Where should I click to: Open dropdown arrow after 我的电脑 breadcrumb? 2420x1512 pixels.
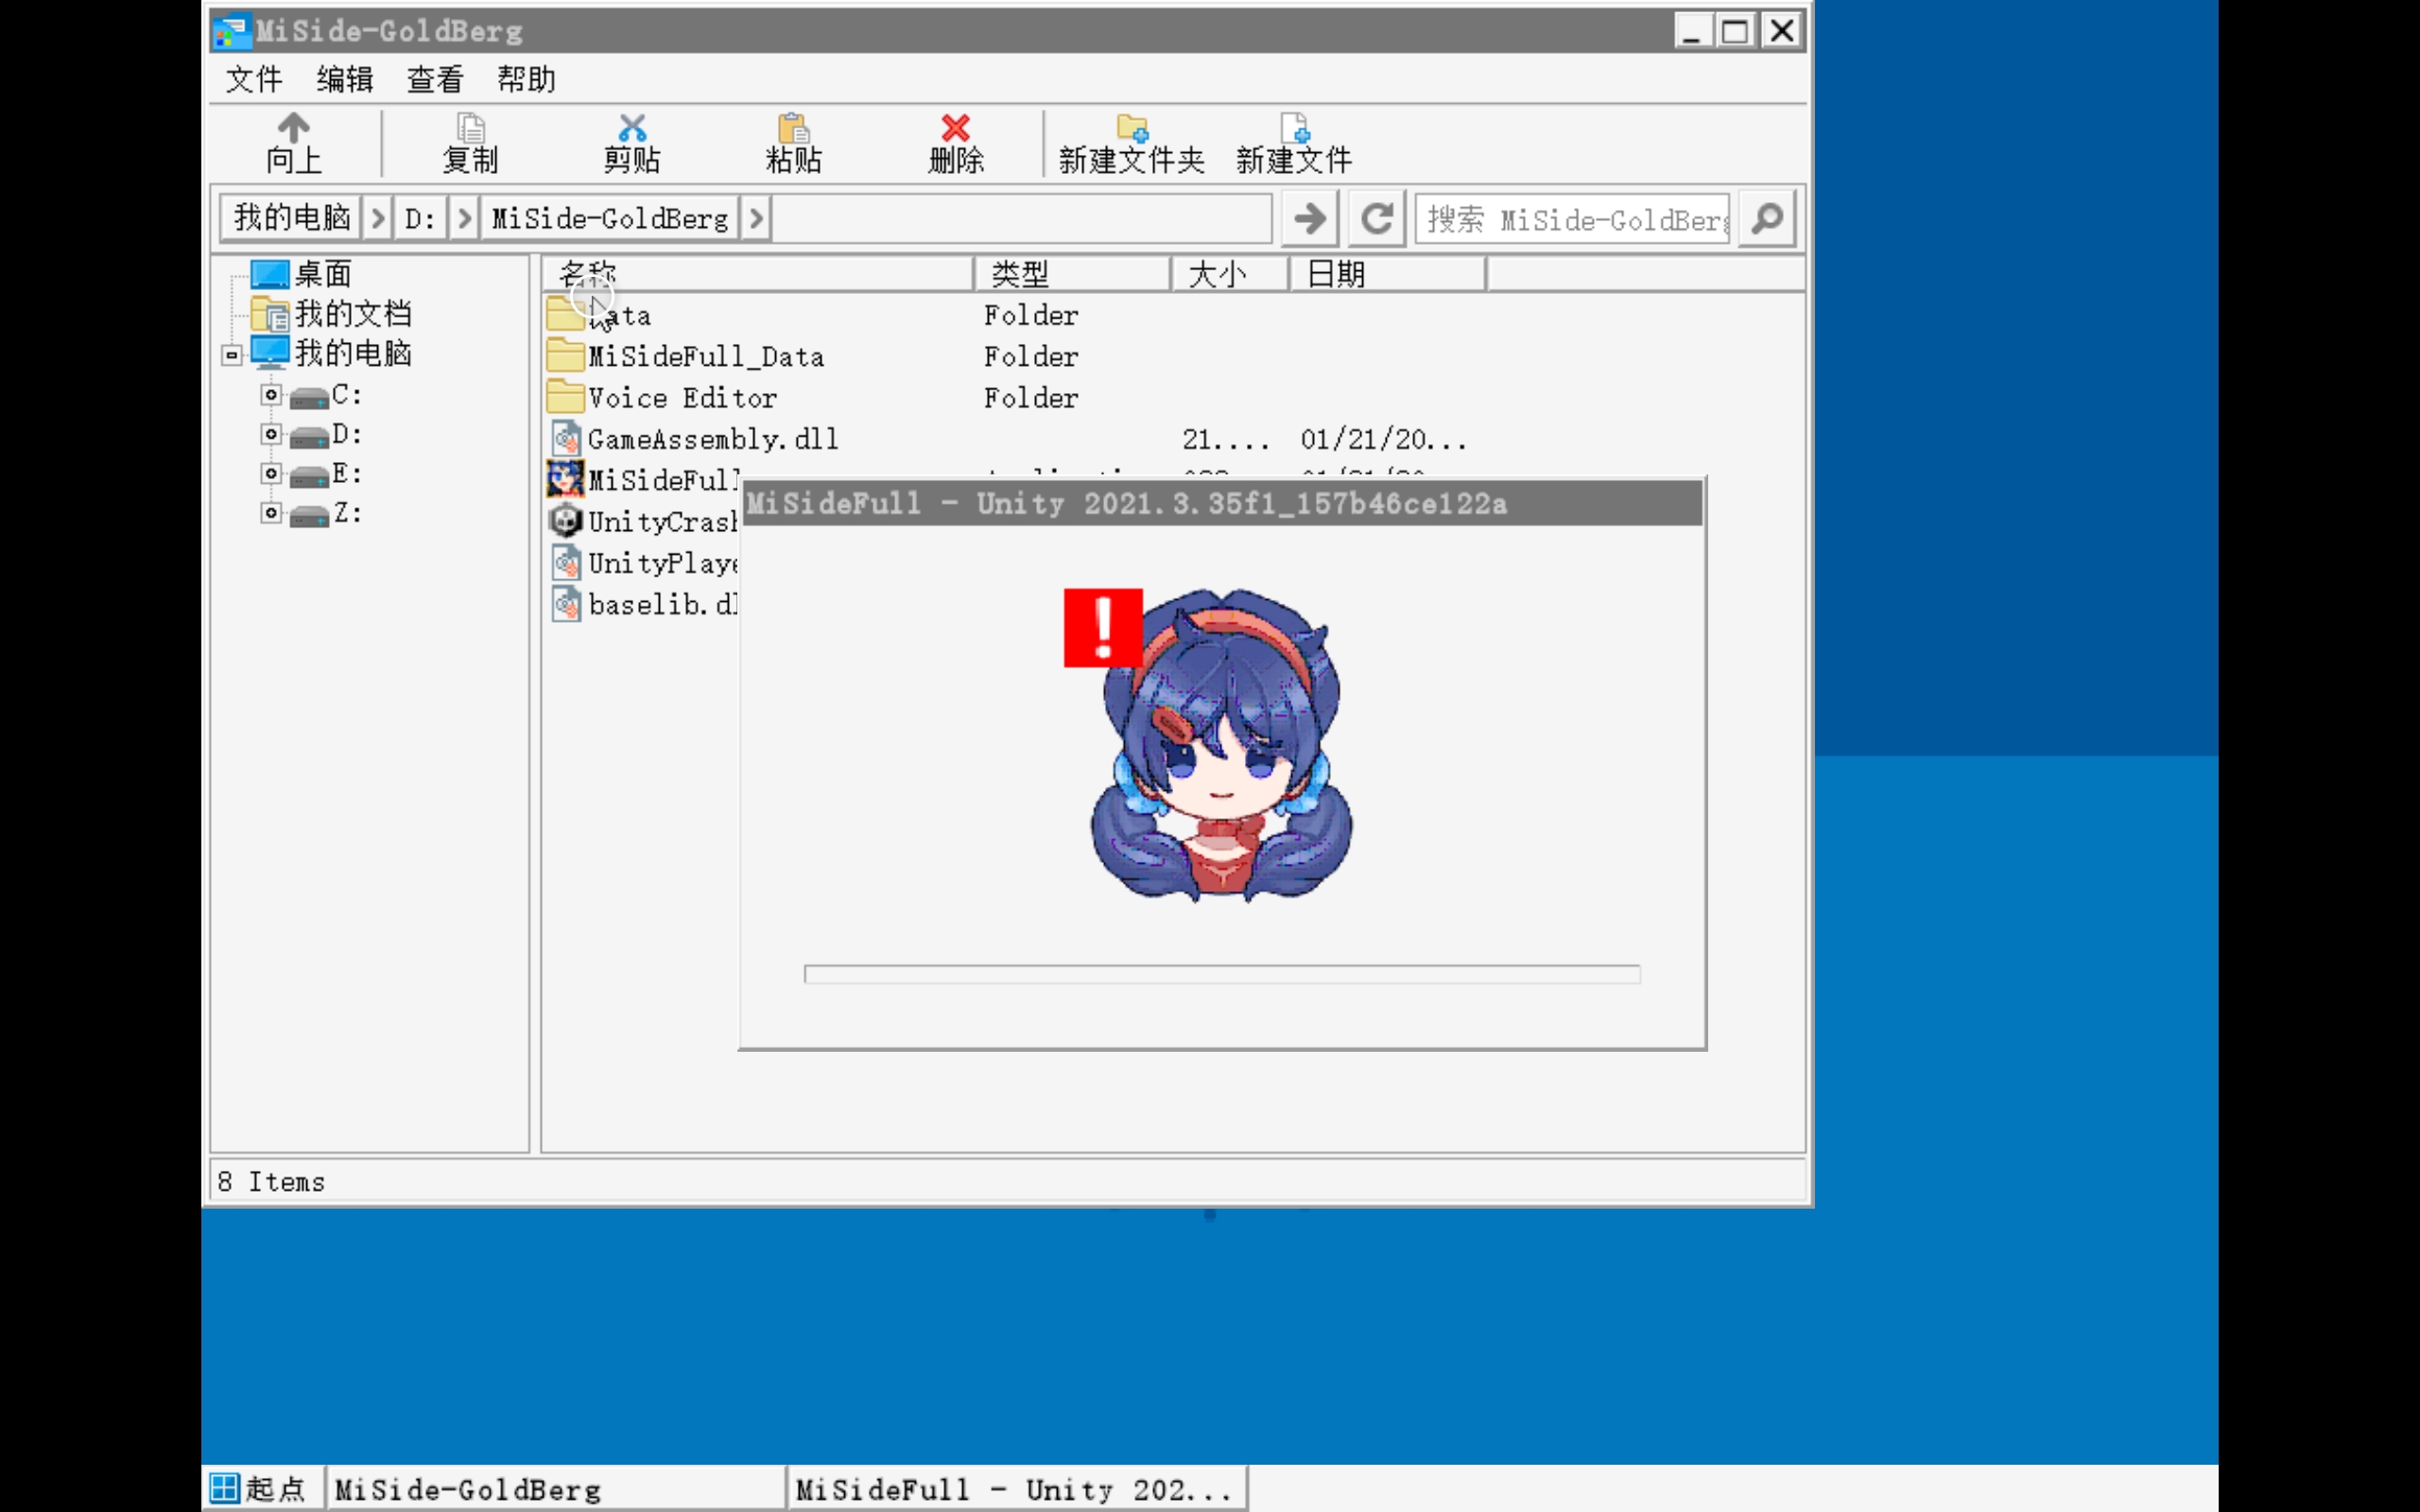pyautogui.click(x=377, y=218)
